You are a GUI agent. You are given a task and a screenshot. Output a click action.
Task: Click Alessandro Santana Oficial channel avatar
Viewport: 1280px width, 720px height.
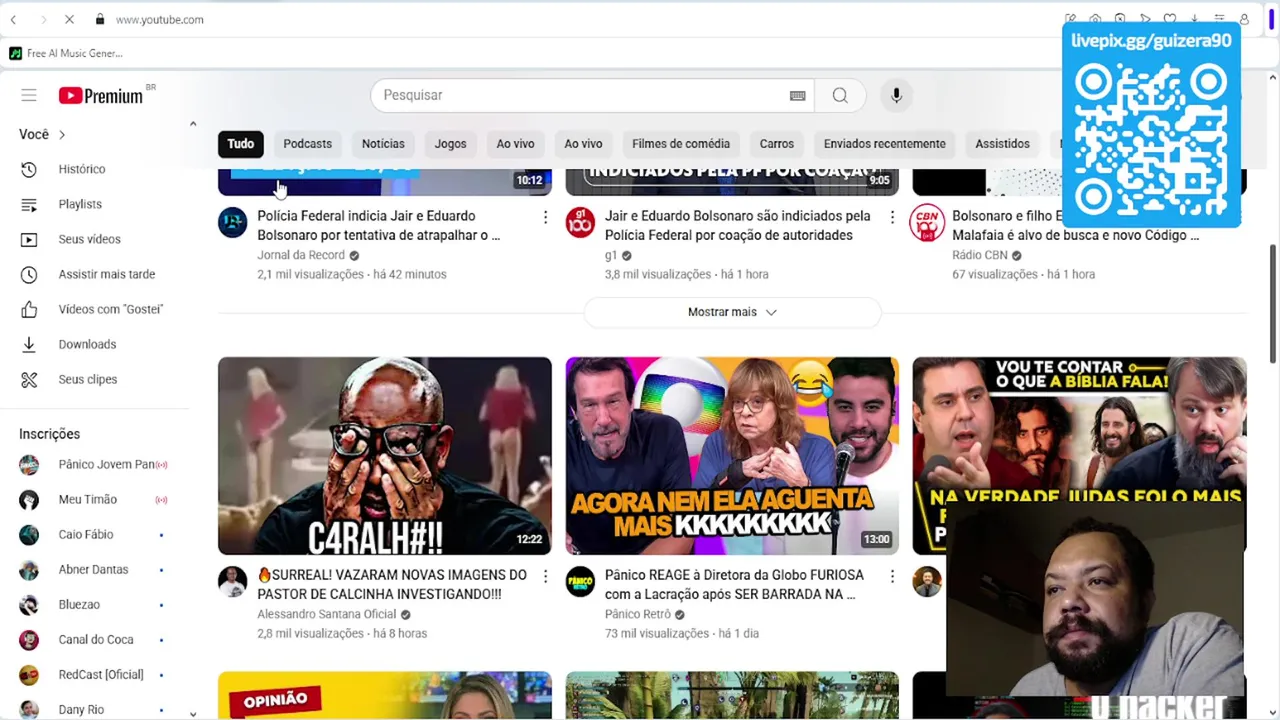[x=232, y=581]
